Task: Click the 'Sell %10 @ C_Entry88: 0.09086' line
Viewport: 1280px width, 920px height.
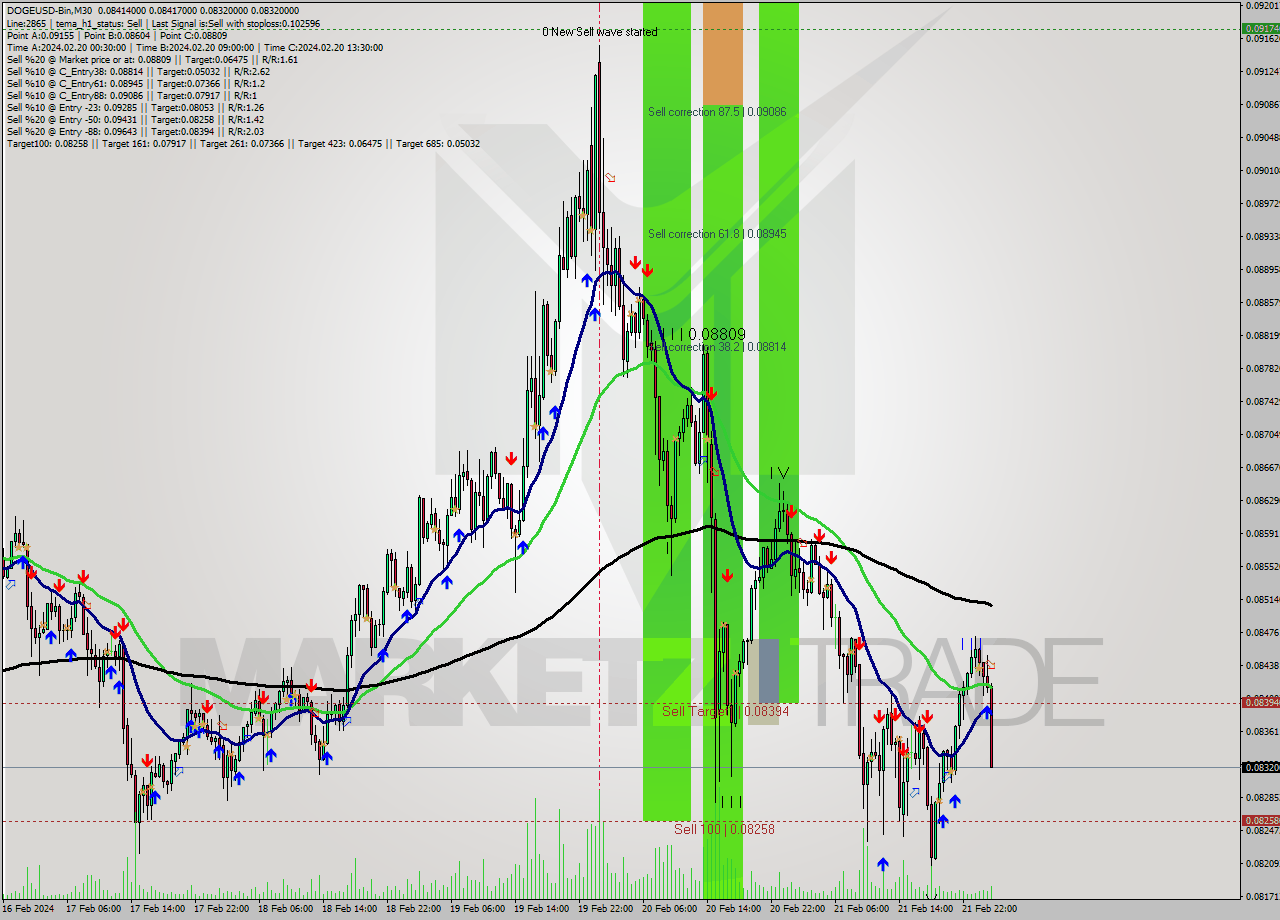Action: click(x=131, y=95)
